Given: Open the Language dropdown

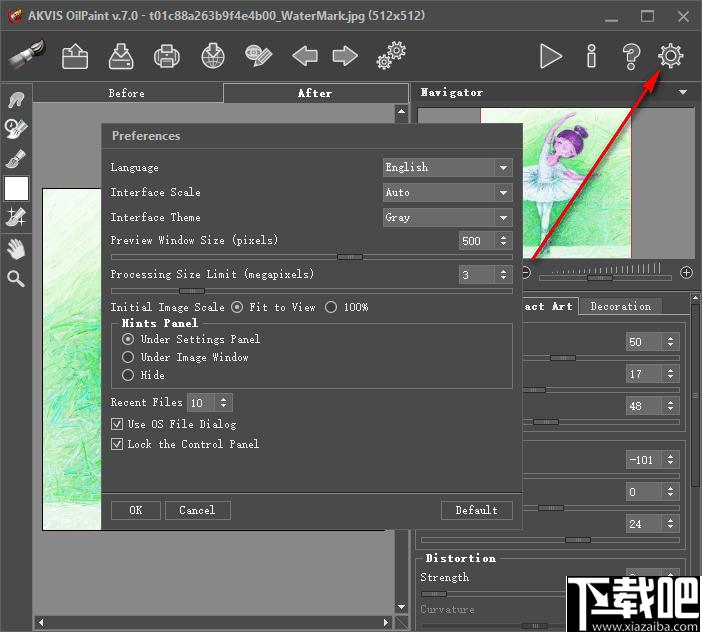Looking at the screenshot, I should tap(448, 167).
